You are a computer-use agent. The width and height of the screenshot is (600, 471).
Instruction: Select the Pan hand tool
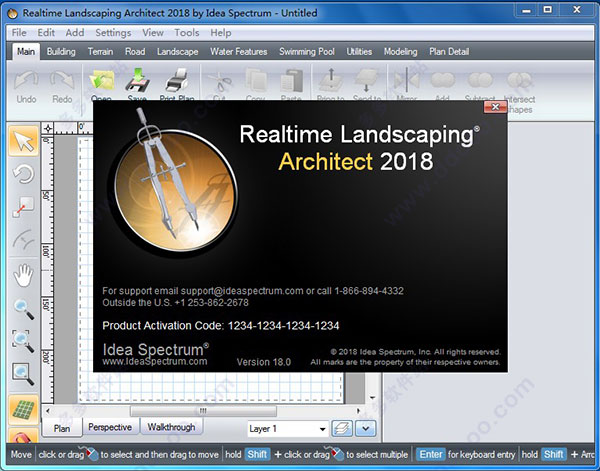tap(23, 275)
